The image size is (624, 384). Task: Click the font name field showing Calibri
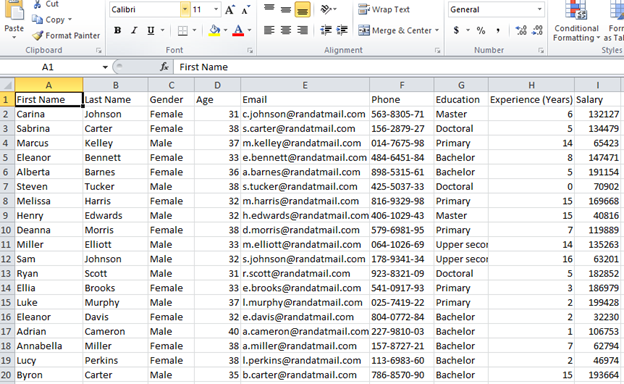(x=145, y=9)
